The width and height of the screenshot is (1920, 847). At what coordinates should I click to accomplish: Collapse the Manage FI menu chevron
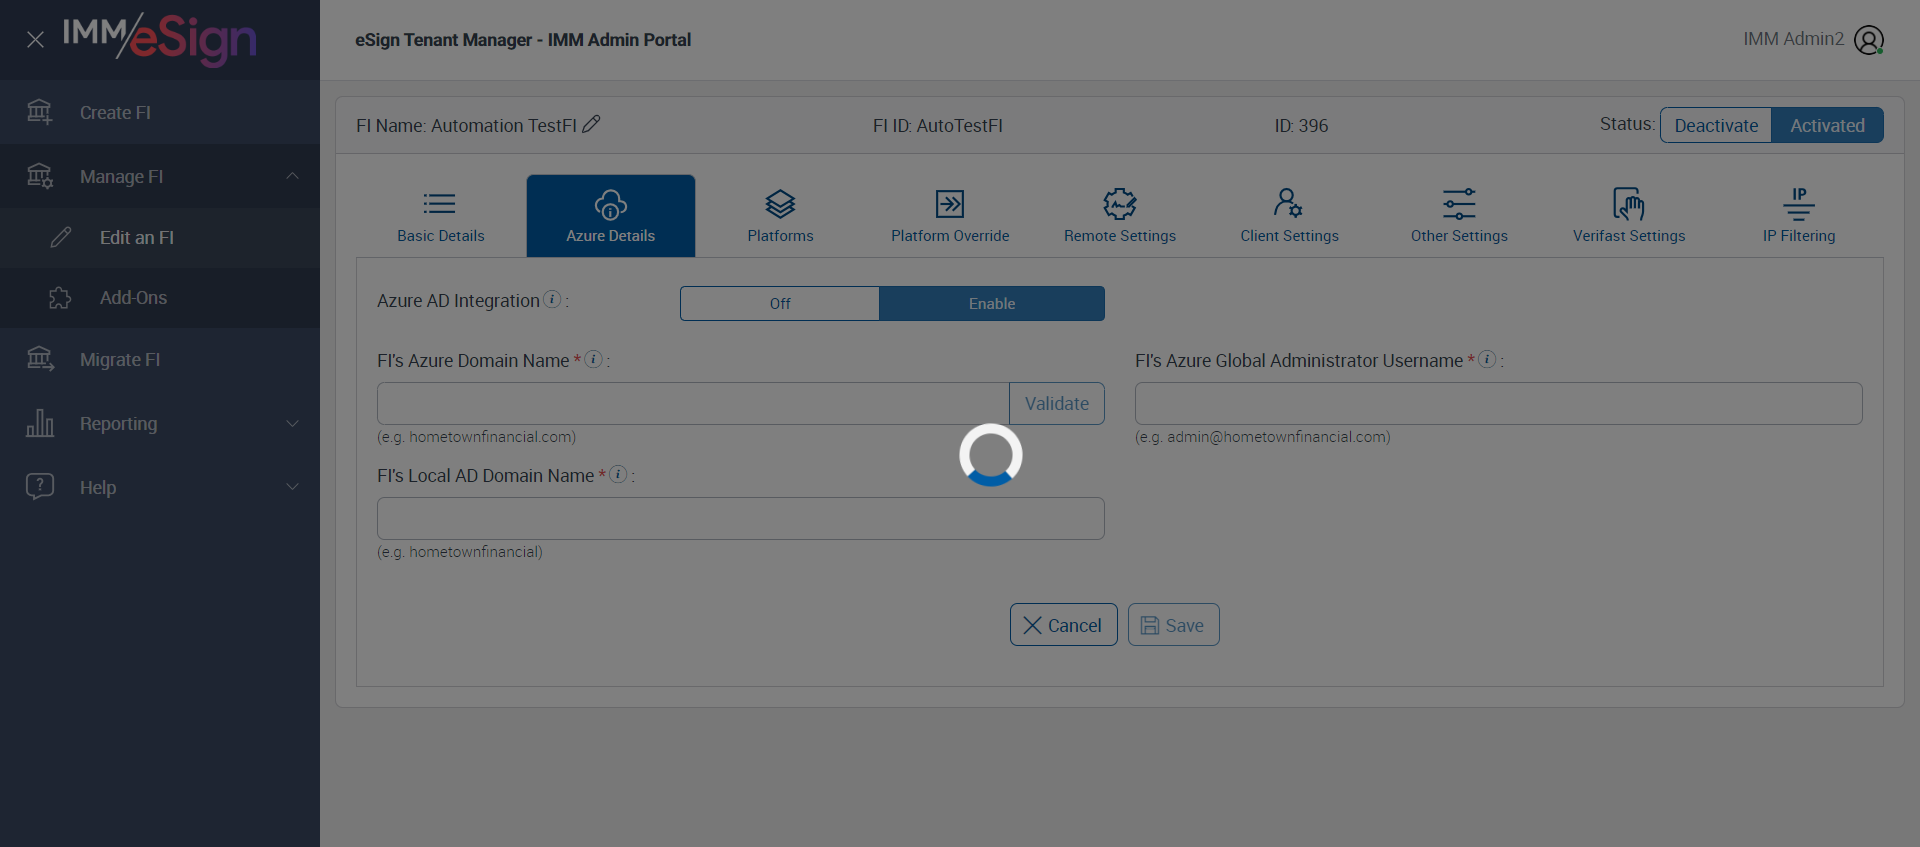pos(292,176)
